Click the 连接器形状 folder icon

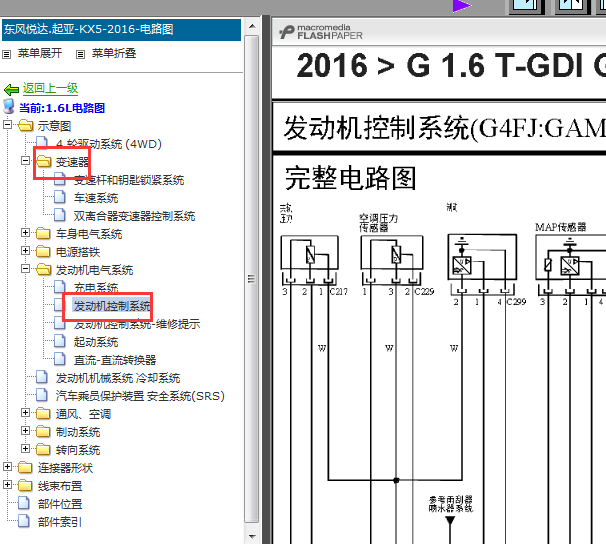(x=25, y=468)
